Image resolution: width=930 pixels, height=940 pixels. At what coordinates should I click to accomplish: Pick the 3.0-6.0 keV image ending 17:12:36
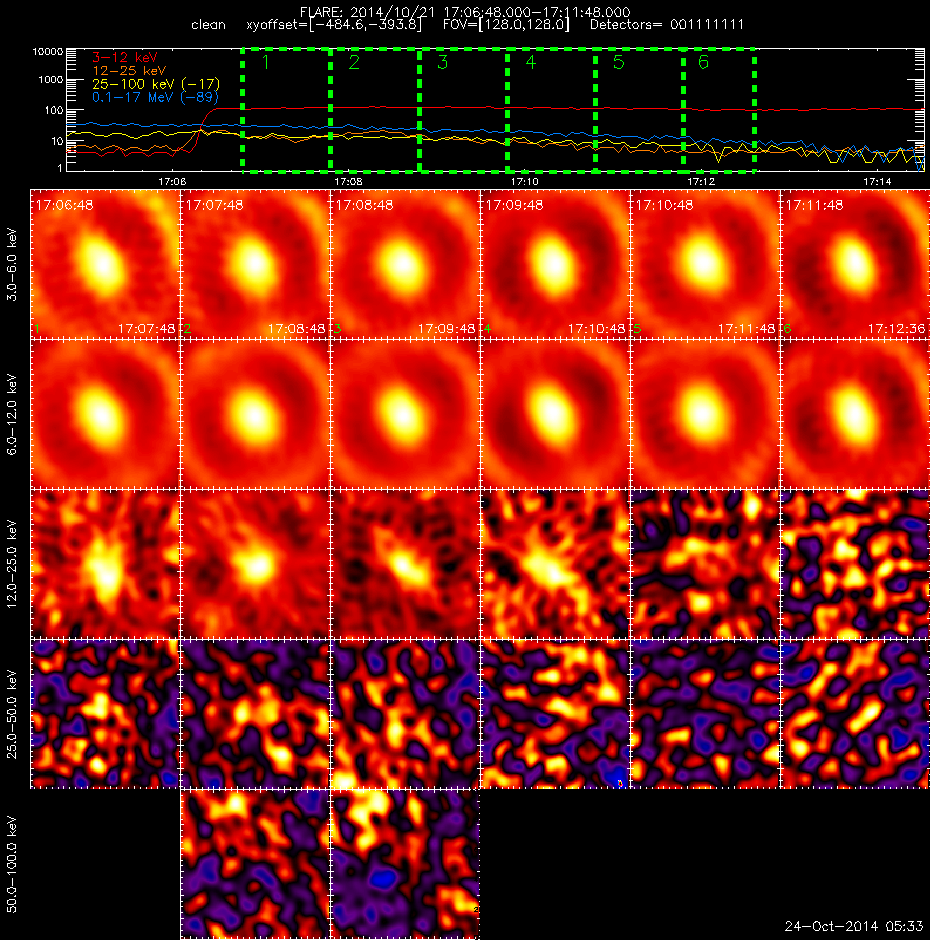click(855, 264)
